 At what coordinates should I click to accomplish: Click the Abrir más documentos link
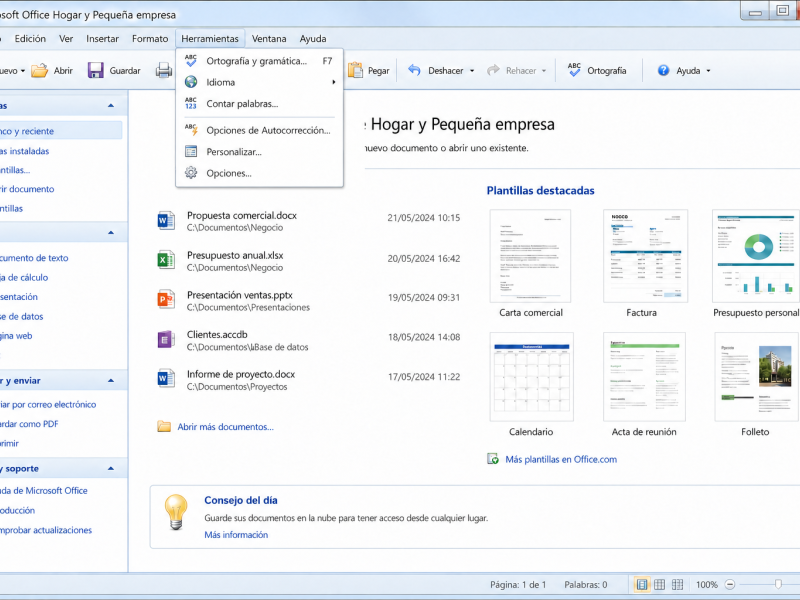pos(226,427)
